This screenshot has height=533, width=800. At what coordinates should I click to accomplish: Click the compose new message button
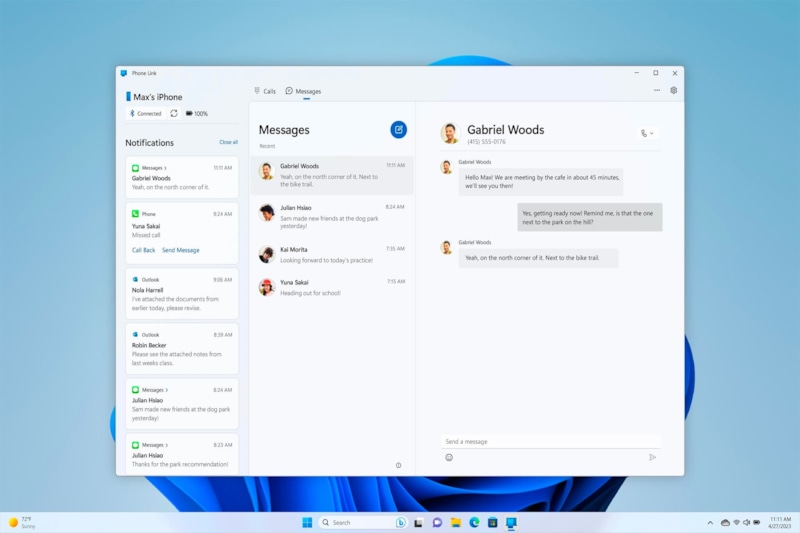coord(398,129)
